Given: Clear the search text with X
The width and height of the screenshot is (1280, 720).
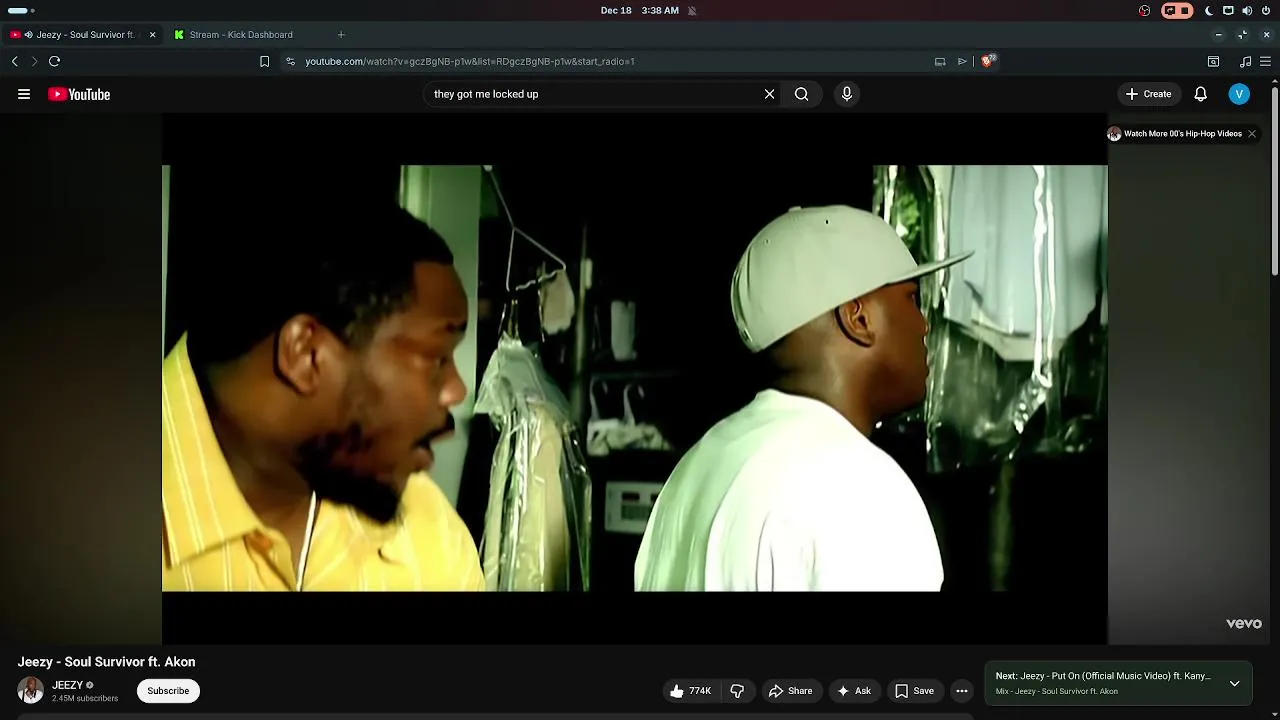Looking at the screenshot, I should (769, 94).
